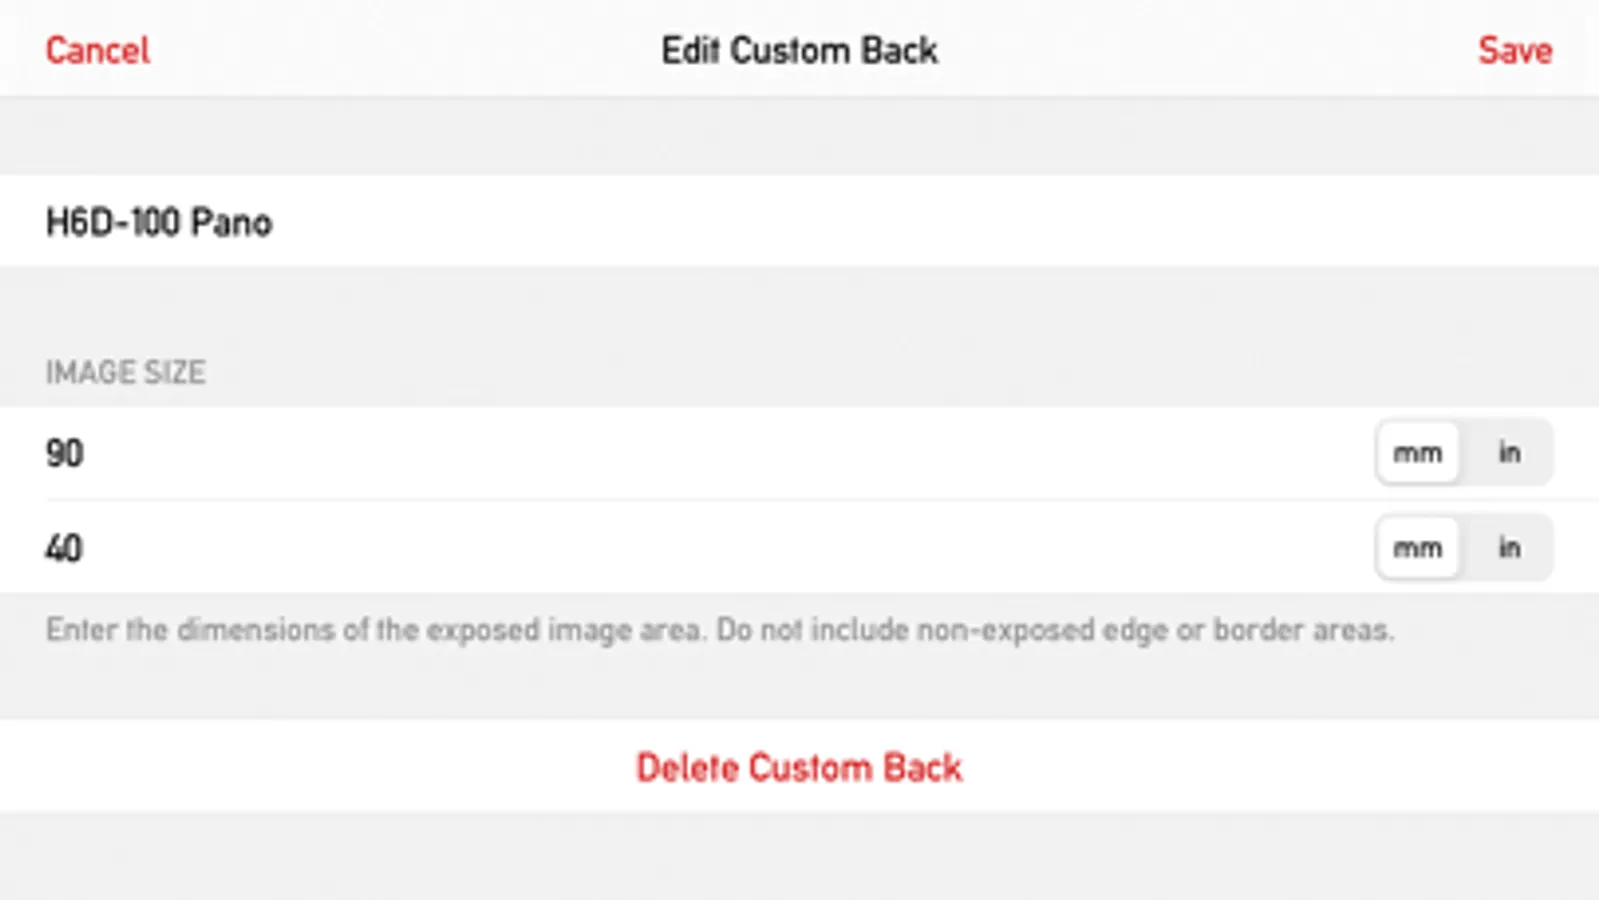This screenshot has height=900, width=1599.
Task: Cancel editing the custom back
Action: [x=97, y=50]
